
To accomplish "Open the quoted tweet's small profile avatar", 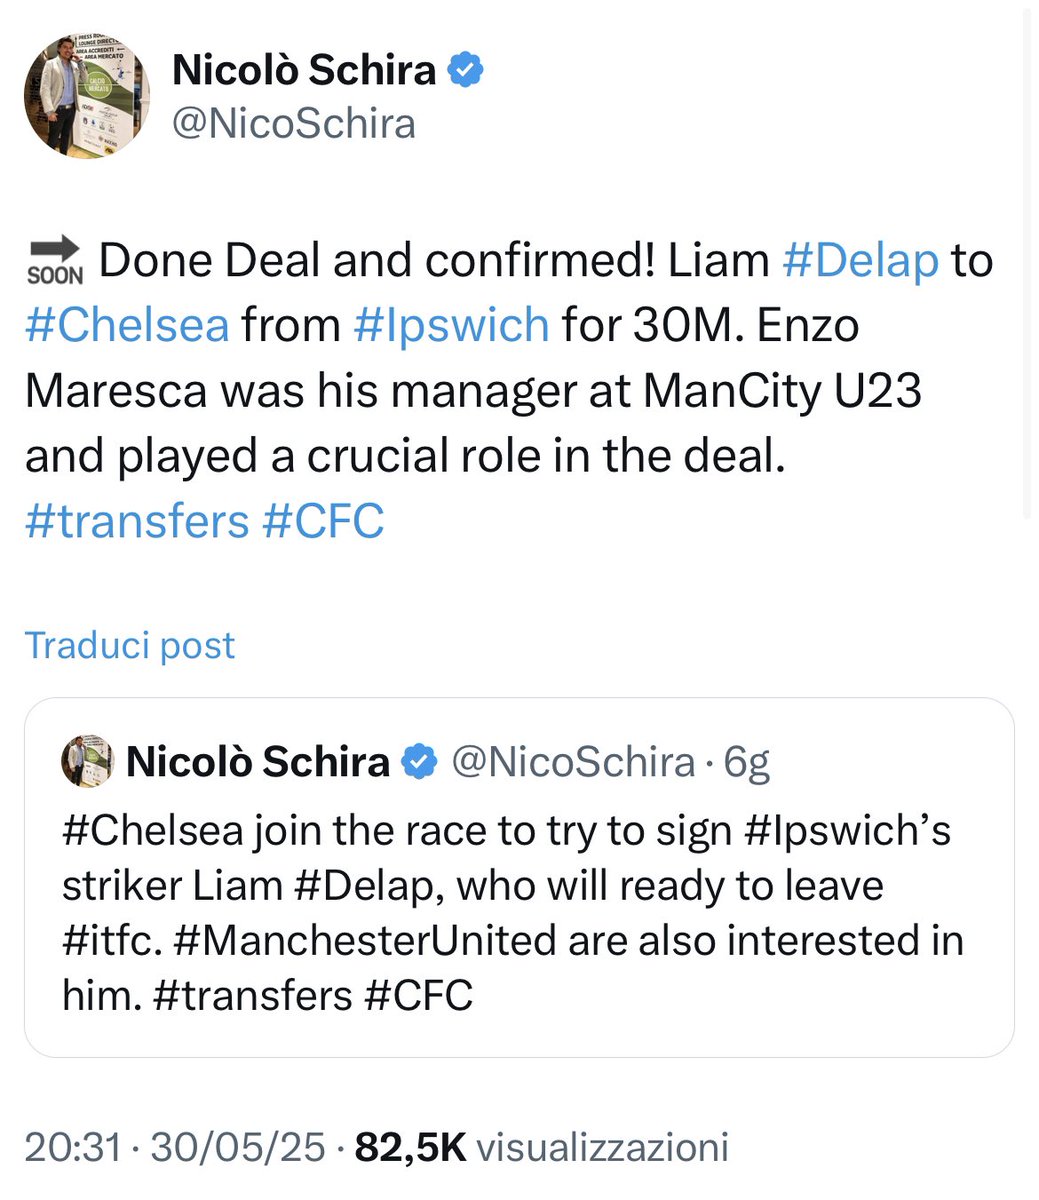I will tap(84, 762).
